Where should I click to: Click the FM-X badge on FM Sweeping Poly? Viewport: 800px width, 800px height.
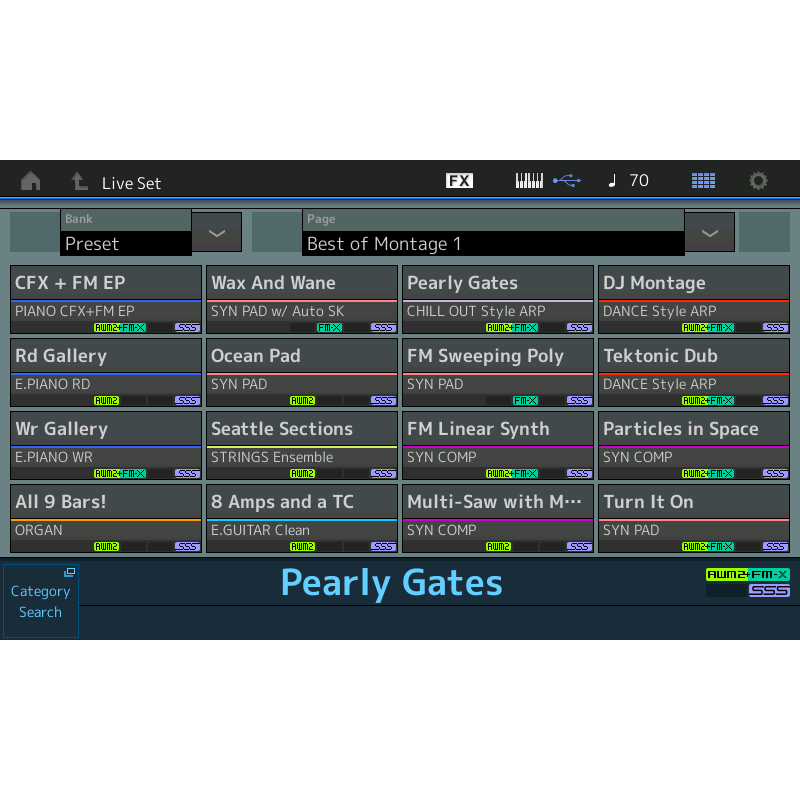pyautogui.click(x=525, y=401)
